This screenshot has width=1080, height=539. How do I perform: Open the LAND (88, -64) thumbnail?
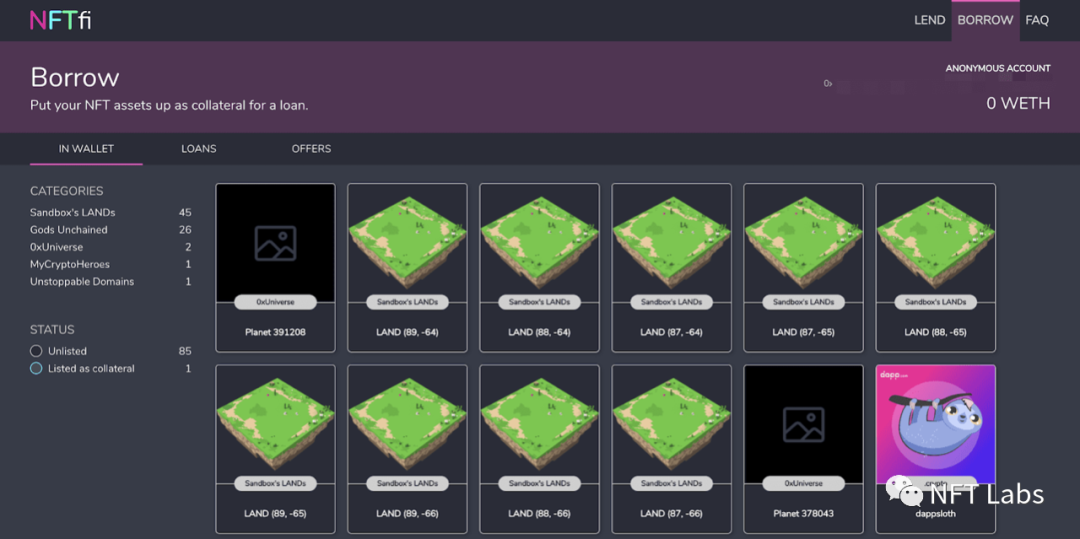pos(539,242)
